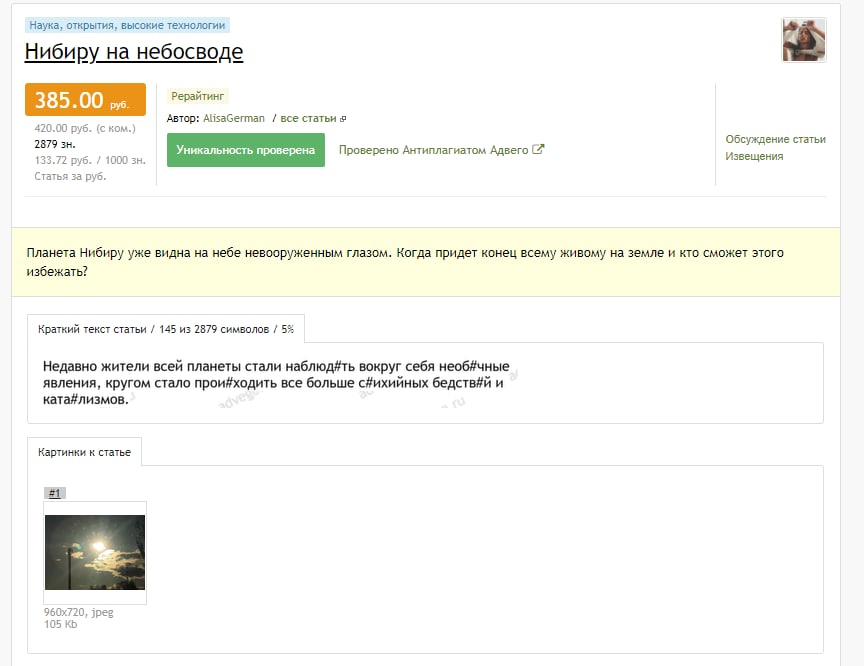Click the '960x720, jpeg' image info
Screen dimensions: 864x666
click(x=79, y=613)
